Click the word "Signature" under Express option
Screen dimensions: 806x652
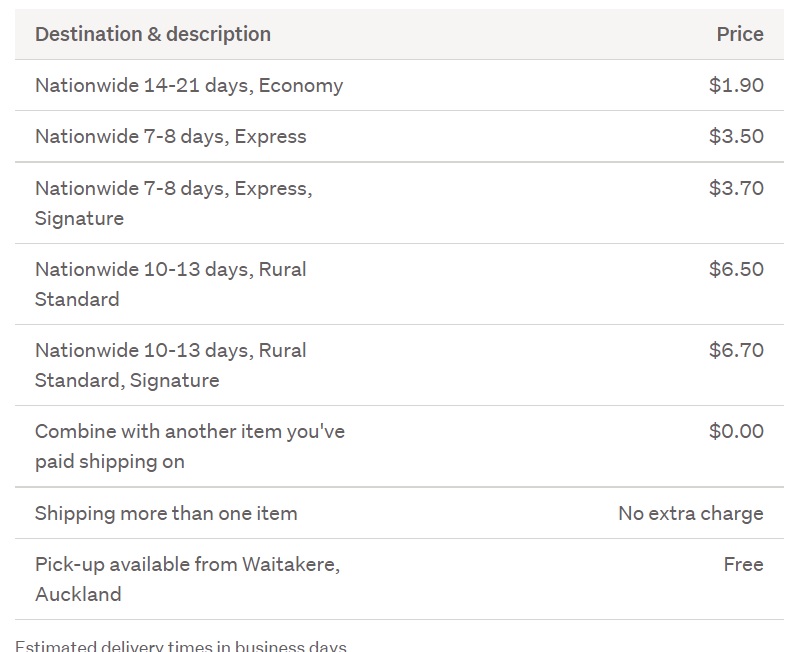79,218
